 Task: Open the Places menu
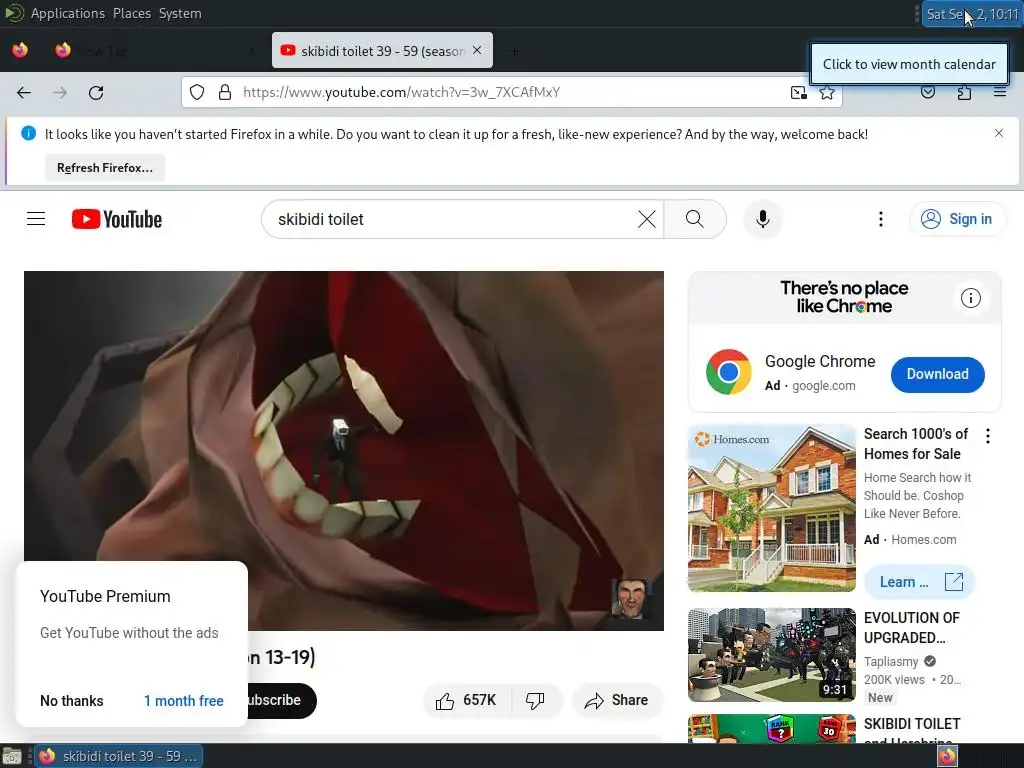pos(131,13)
